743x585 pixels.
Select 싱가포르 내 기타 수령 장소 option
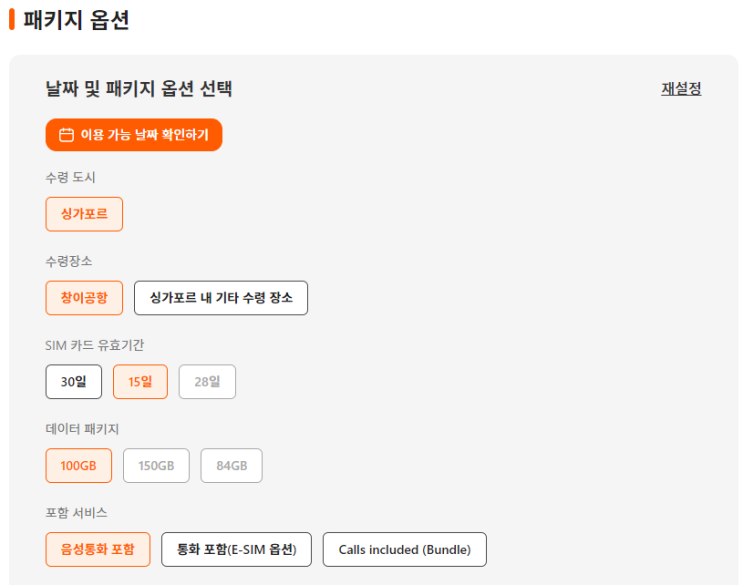pyautogui.click(x=221, y=298)
